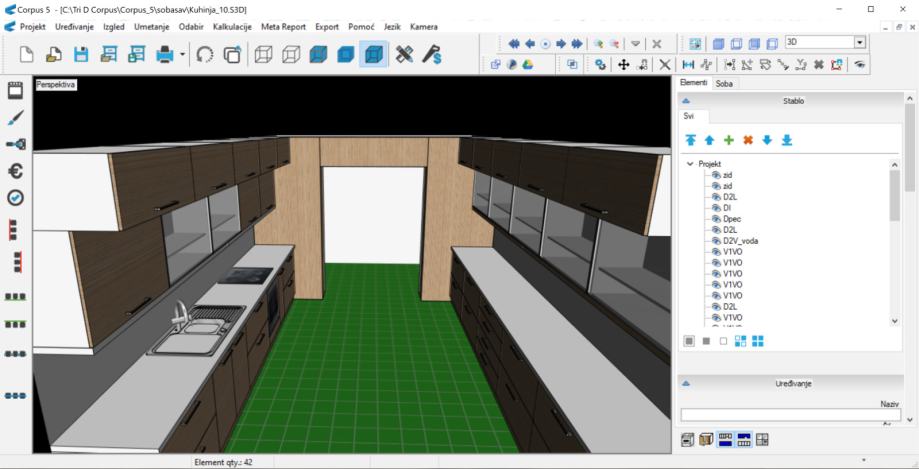
Task: Click the orange delete X in tree panel
Action: coord(747,140)
